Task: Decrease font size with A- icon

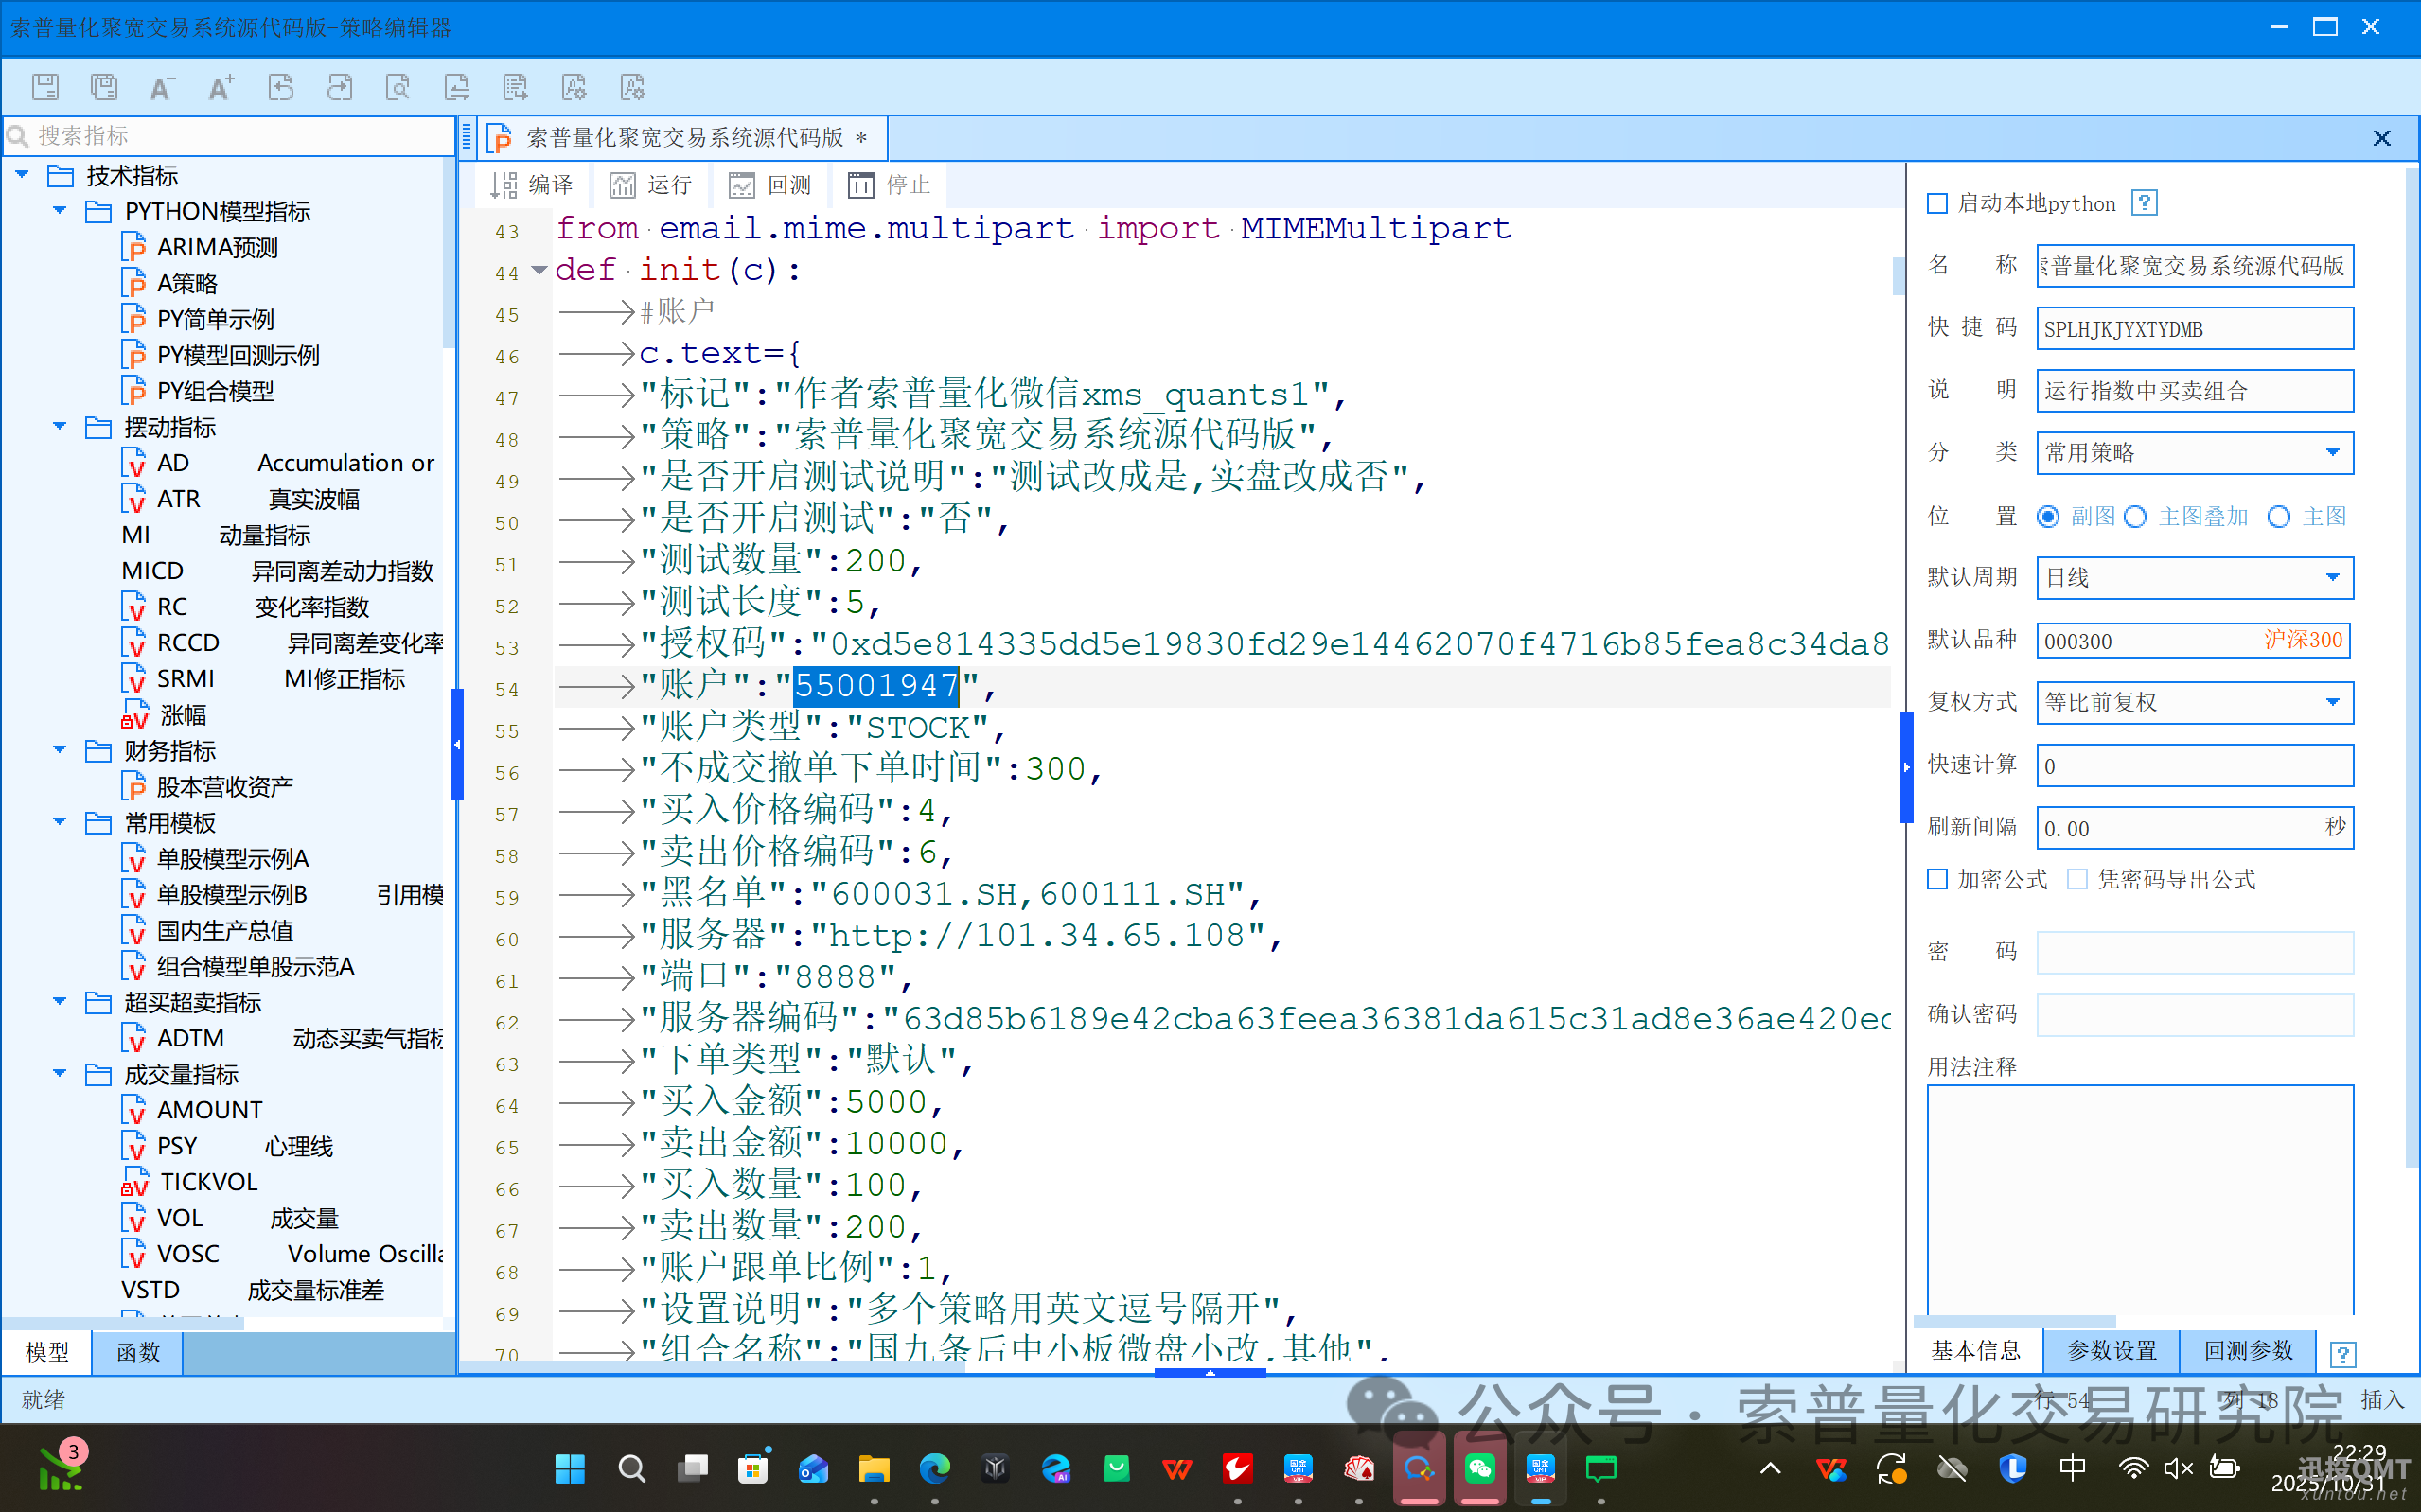Action: click(162, 87)
